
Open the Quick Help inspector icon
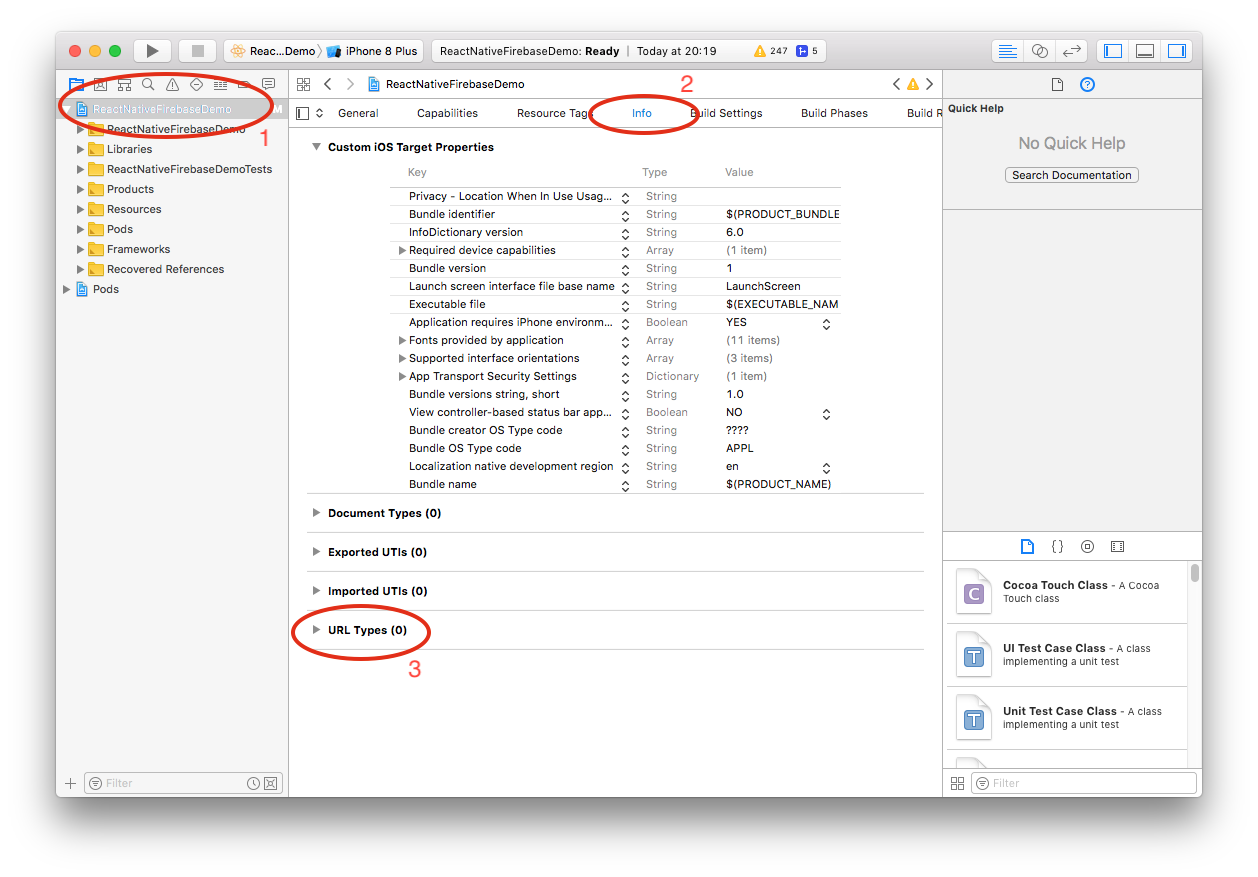click(x=1088, y=85)
